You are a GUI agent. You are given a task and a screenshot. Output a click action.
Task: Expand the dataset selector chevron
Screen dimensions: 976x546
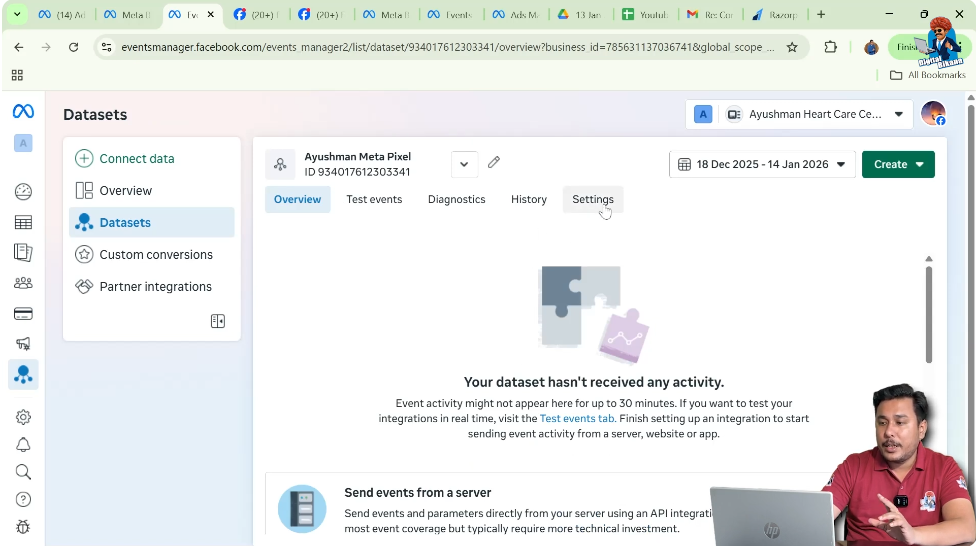click(x=464, y=164)
